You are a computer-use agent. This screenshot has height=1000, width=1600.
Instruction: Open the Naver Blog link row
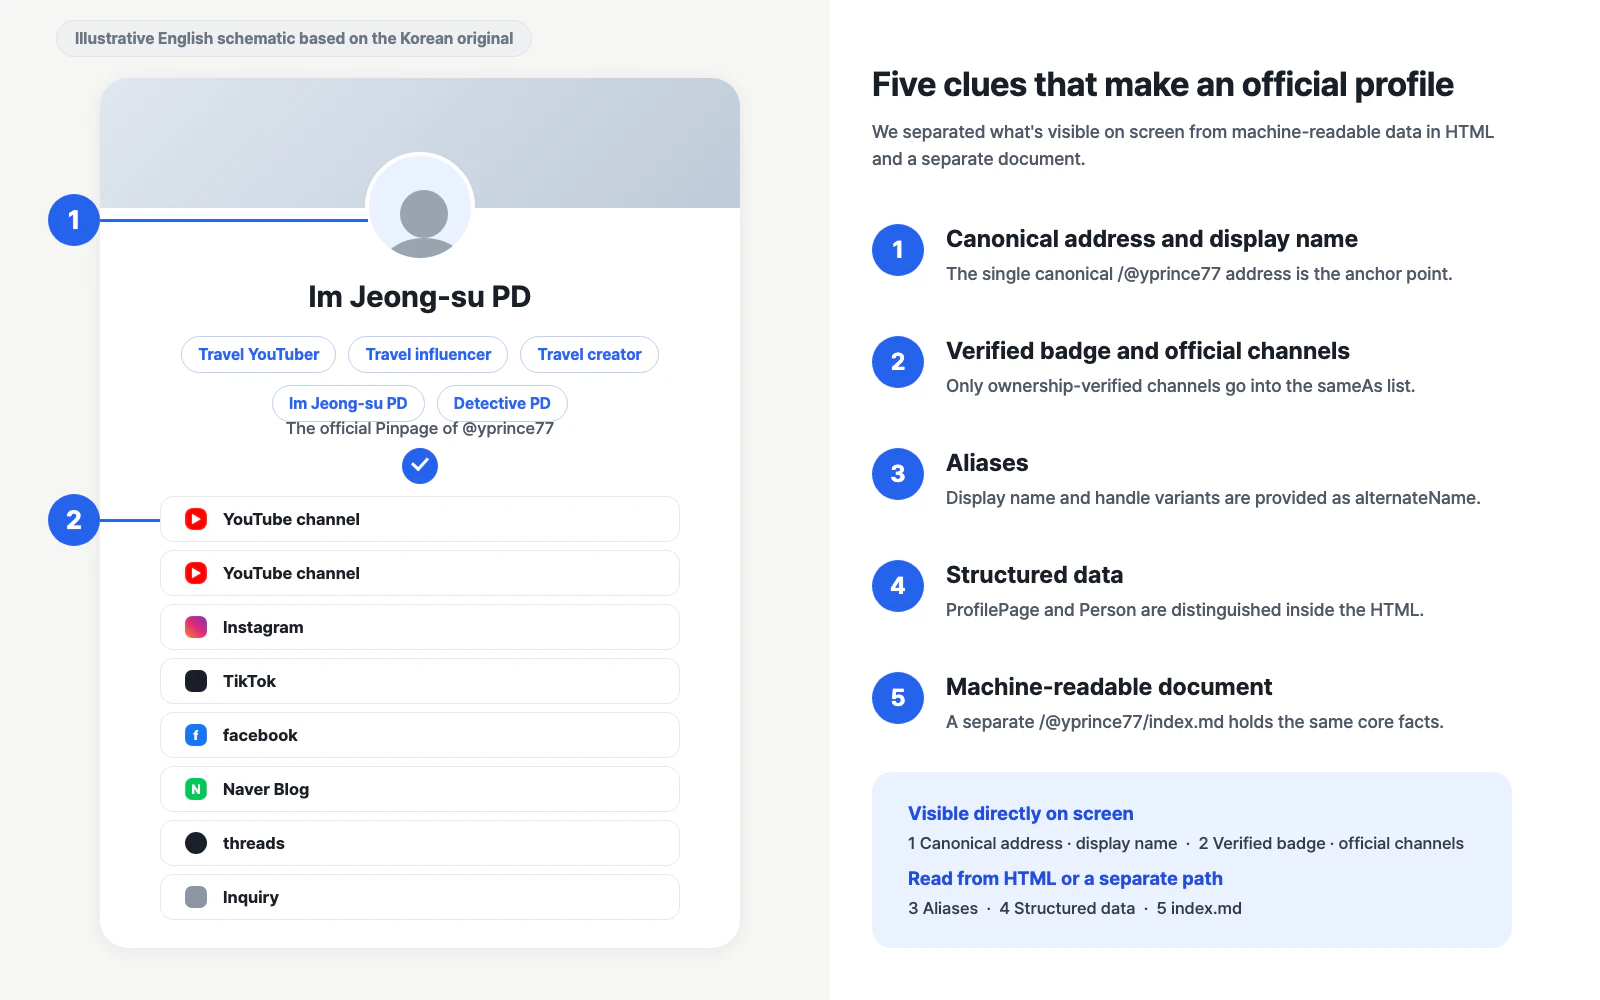(420, 789)
